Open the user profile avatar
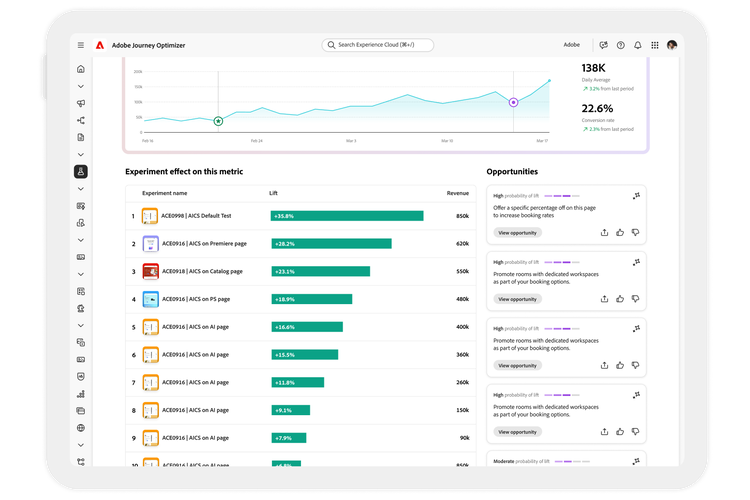The image size is (750, 500). 672,45
